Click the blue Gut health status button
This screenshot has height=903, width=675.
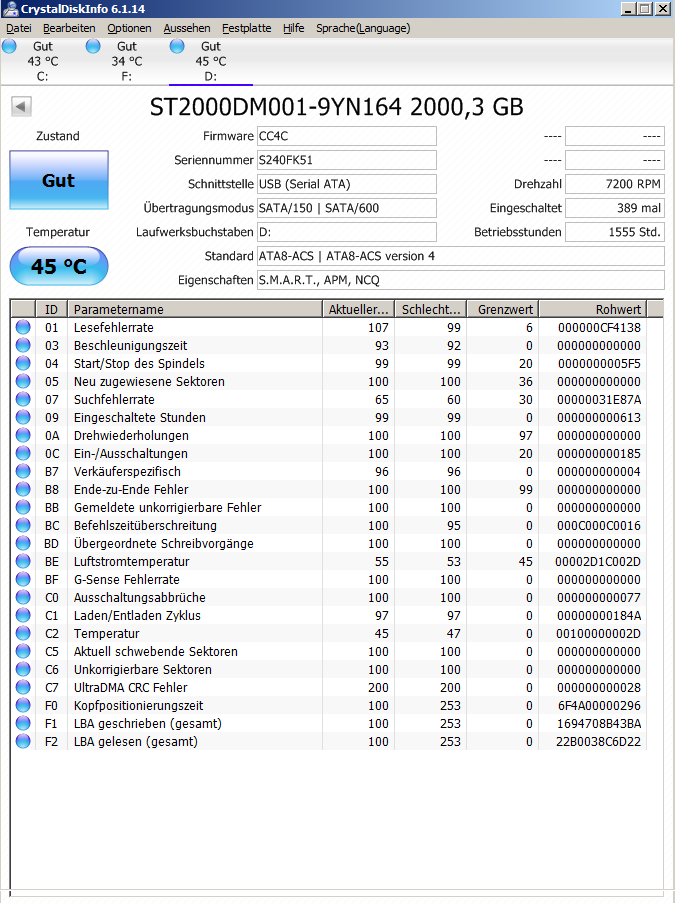click(59, 180)
